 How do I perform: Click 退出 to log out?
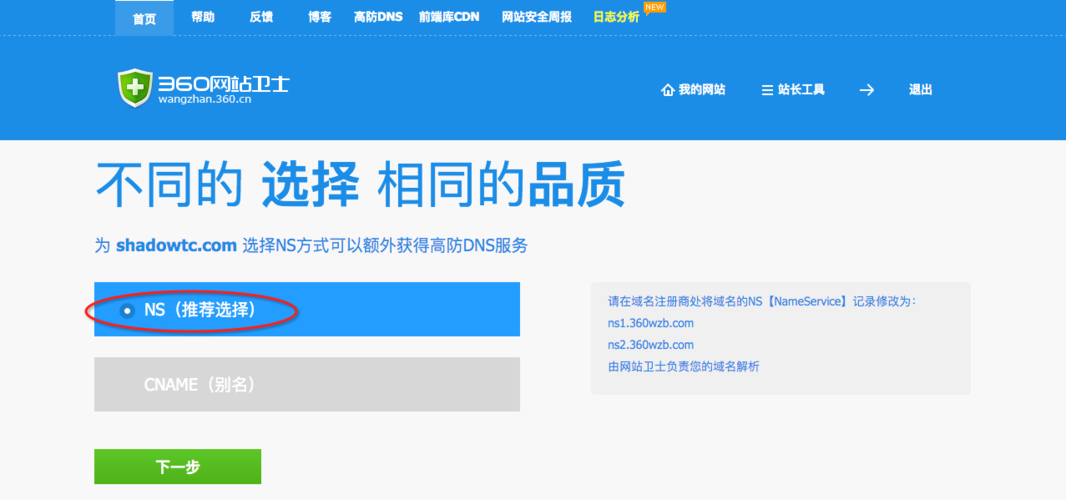pos(921,90)
